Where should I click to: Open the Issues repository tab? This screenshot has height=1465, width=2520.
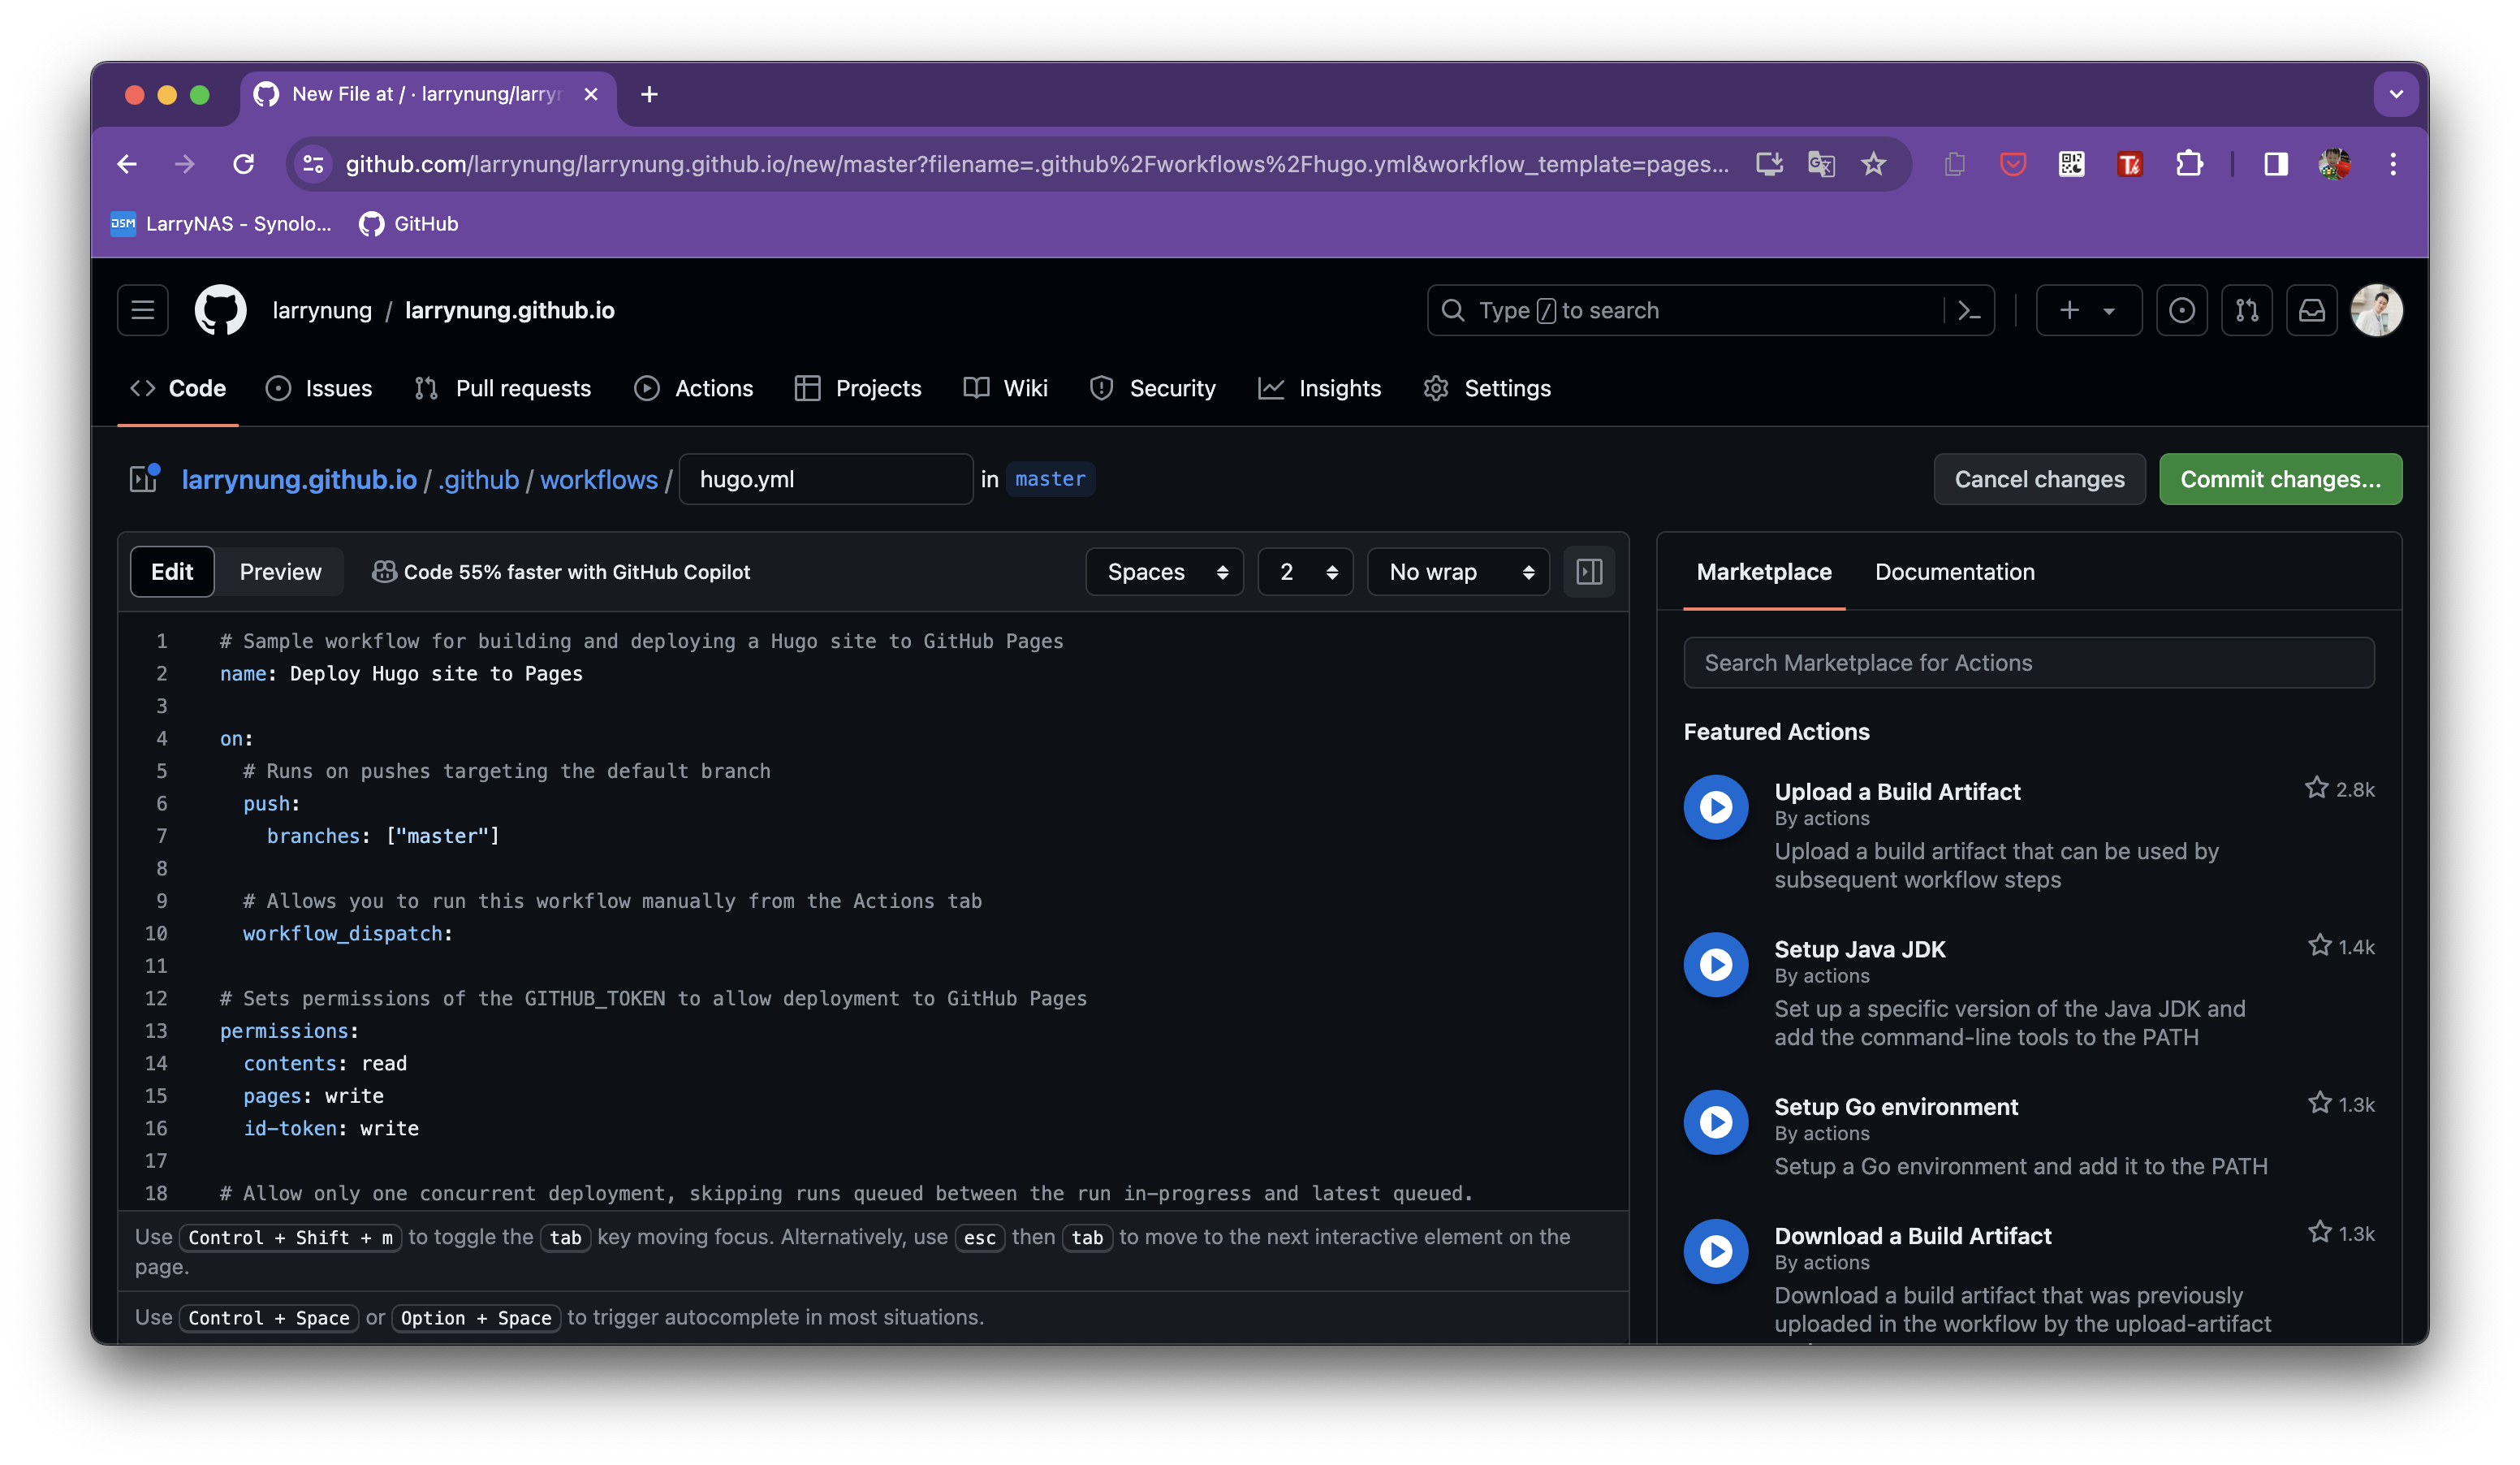tap(319, 388)
